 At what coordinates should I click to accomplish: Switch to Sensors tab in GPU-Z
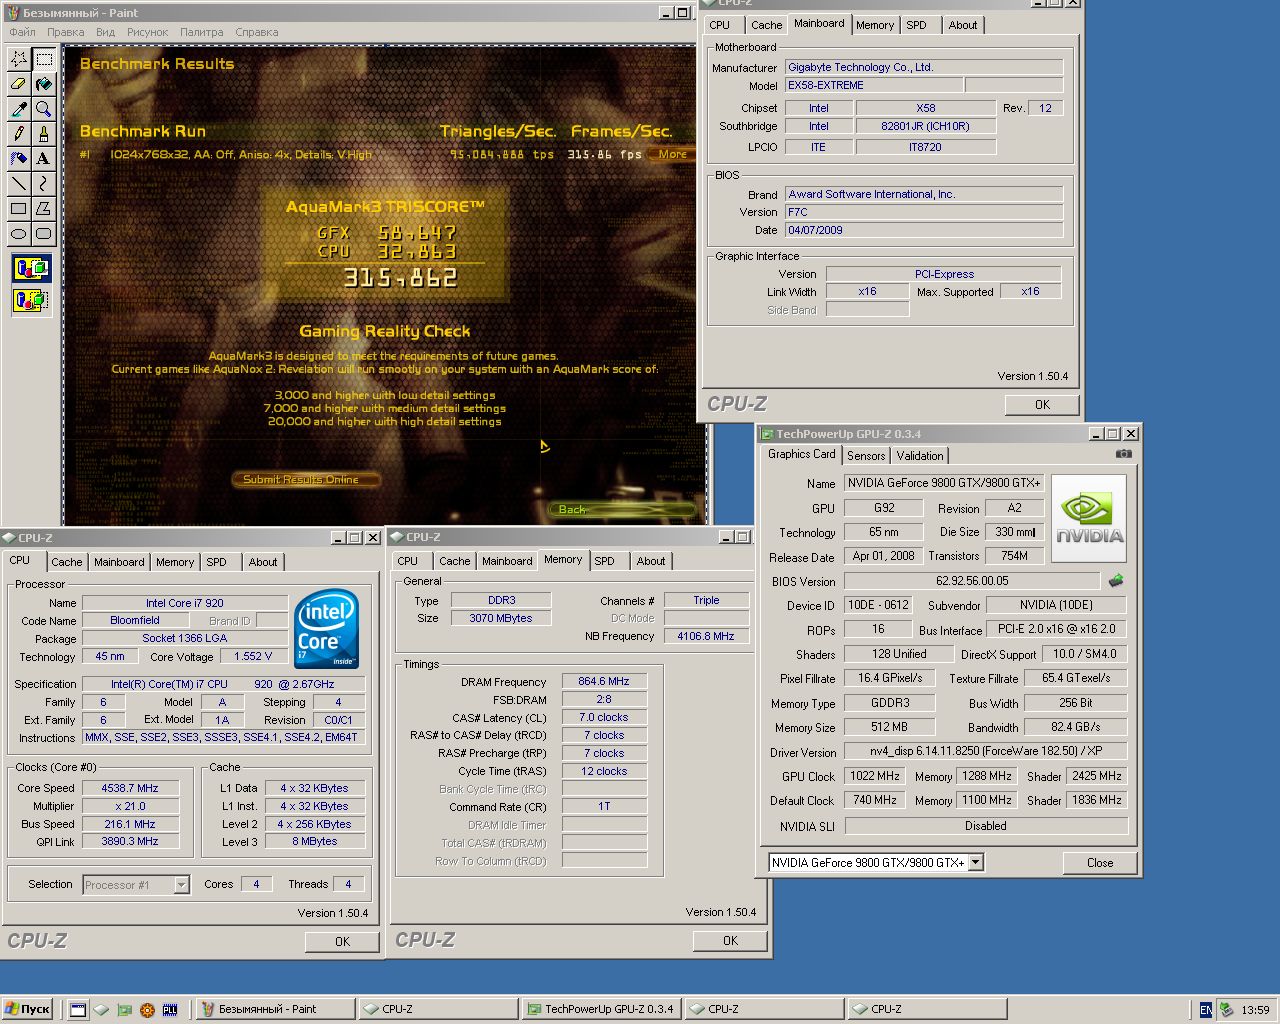coord(866,456)
